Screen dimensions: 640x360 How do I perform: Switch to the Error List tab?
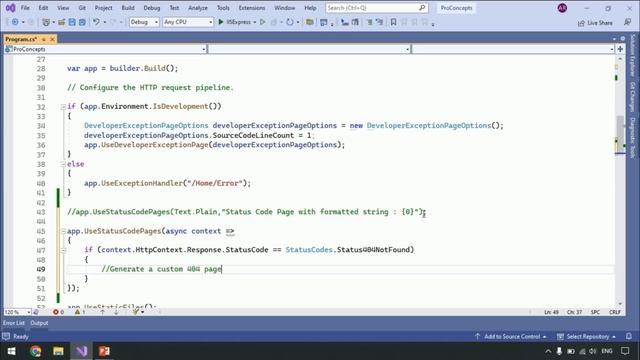(14, 323)
